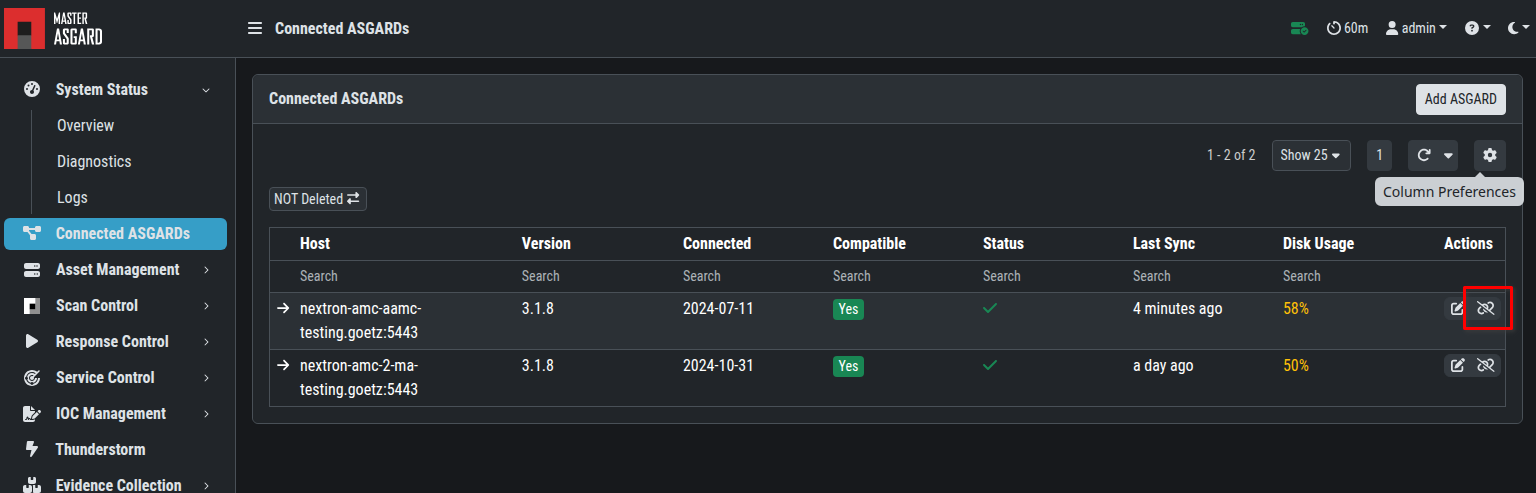
Task: Open Column Preferences gear icon
Action: (x=1490, y=155)
